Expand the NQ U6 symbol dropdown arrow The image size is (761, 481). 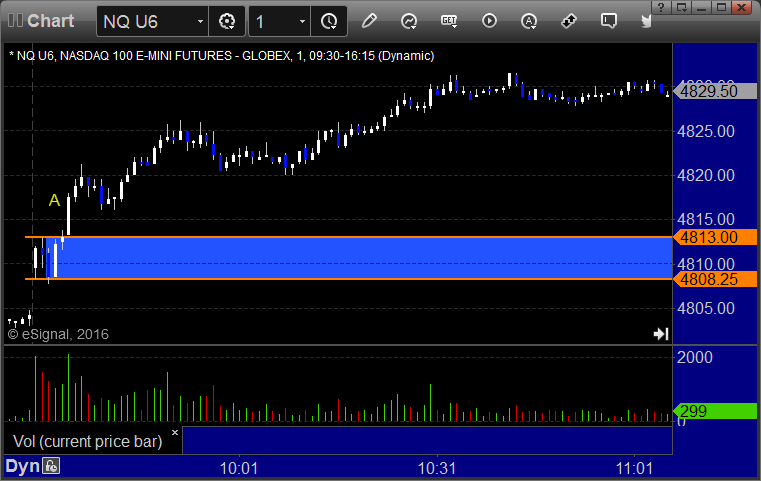(200, 21)
